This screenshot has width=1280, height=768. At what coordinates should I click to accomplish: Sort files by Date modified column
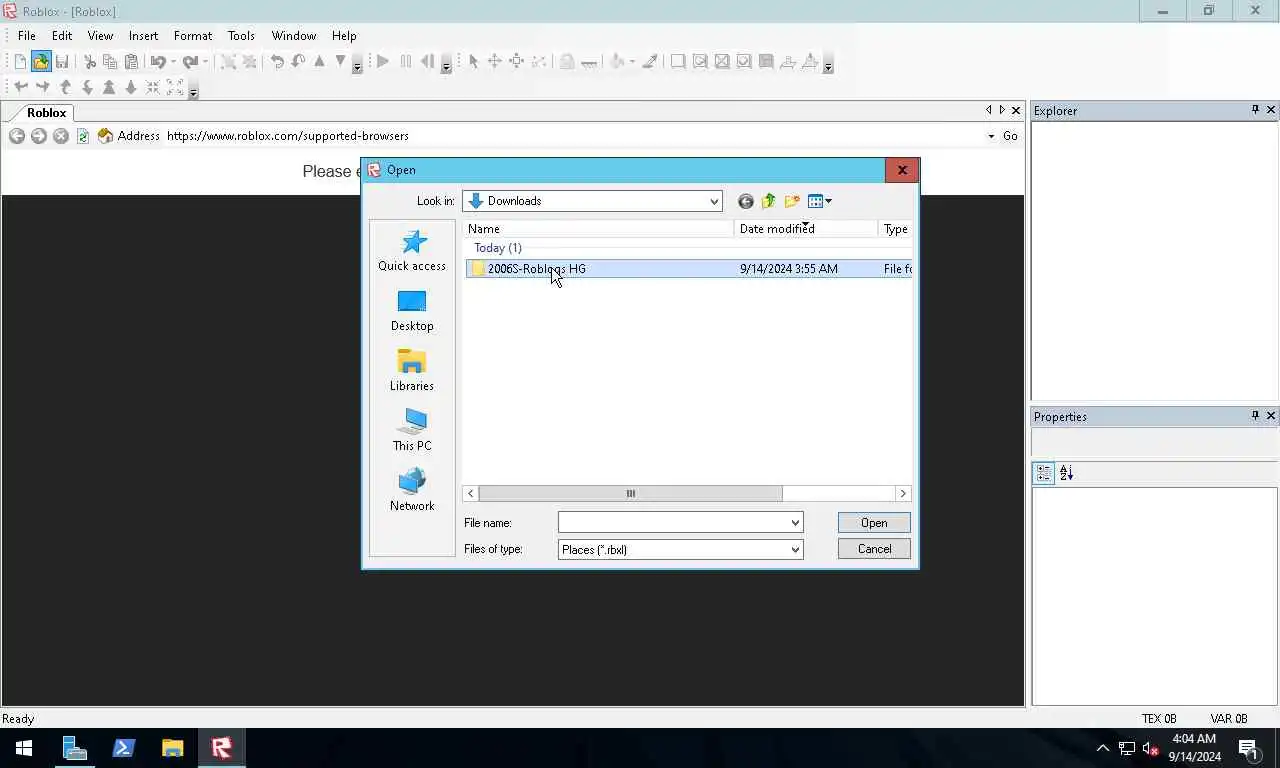pos(806,229)
